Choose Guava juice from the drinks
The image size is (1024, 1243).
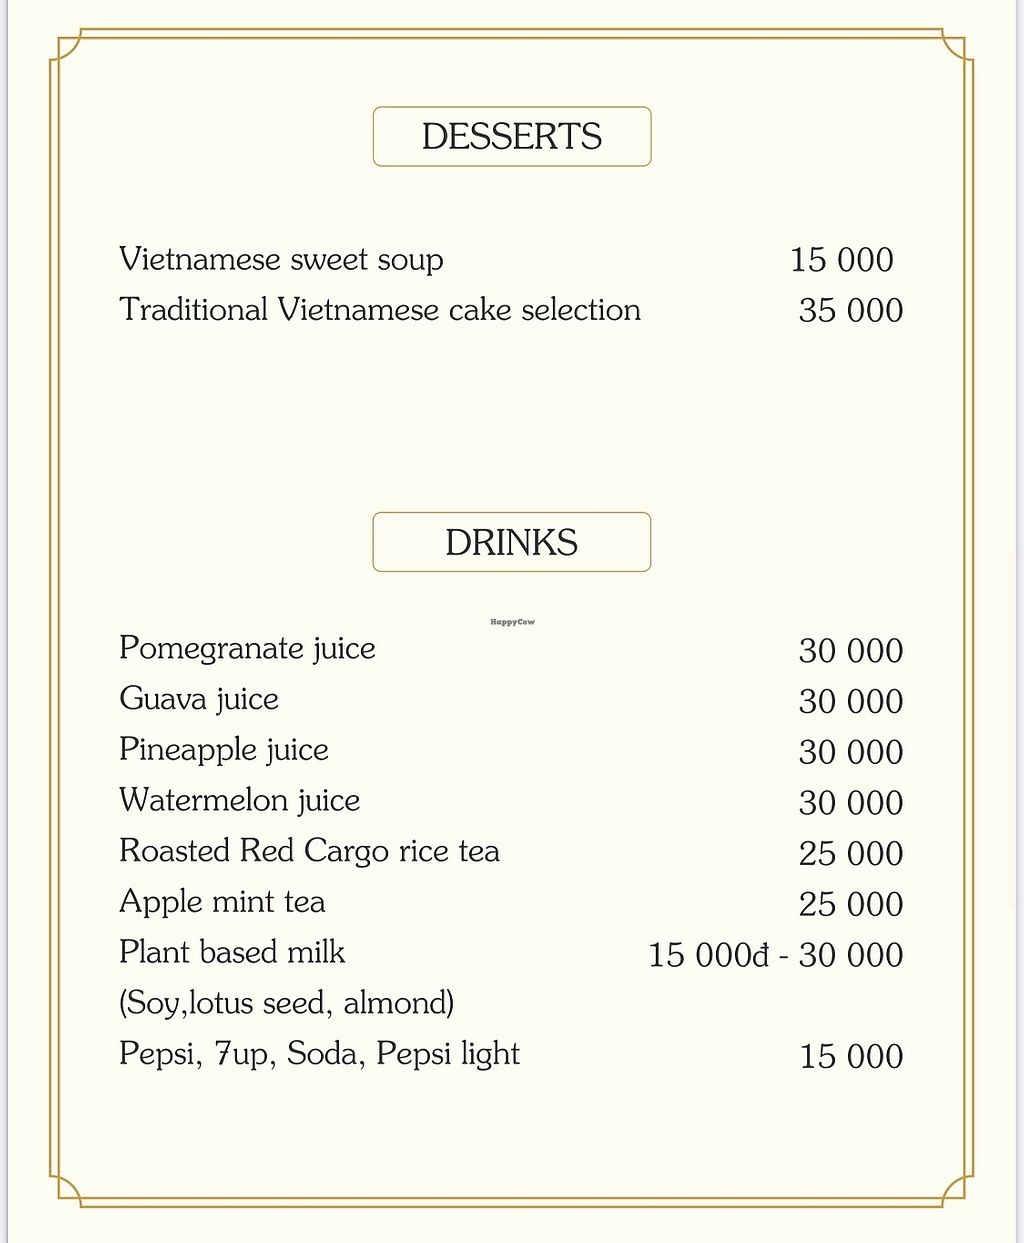point(199,699)
